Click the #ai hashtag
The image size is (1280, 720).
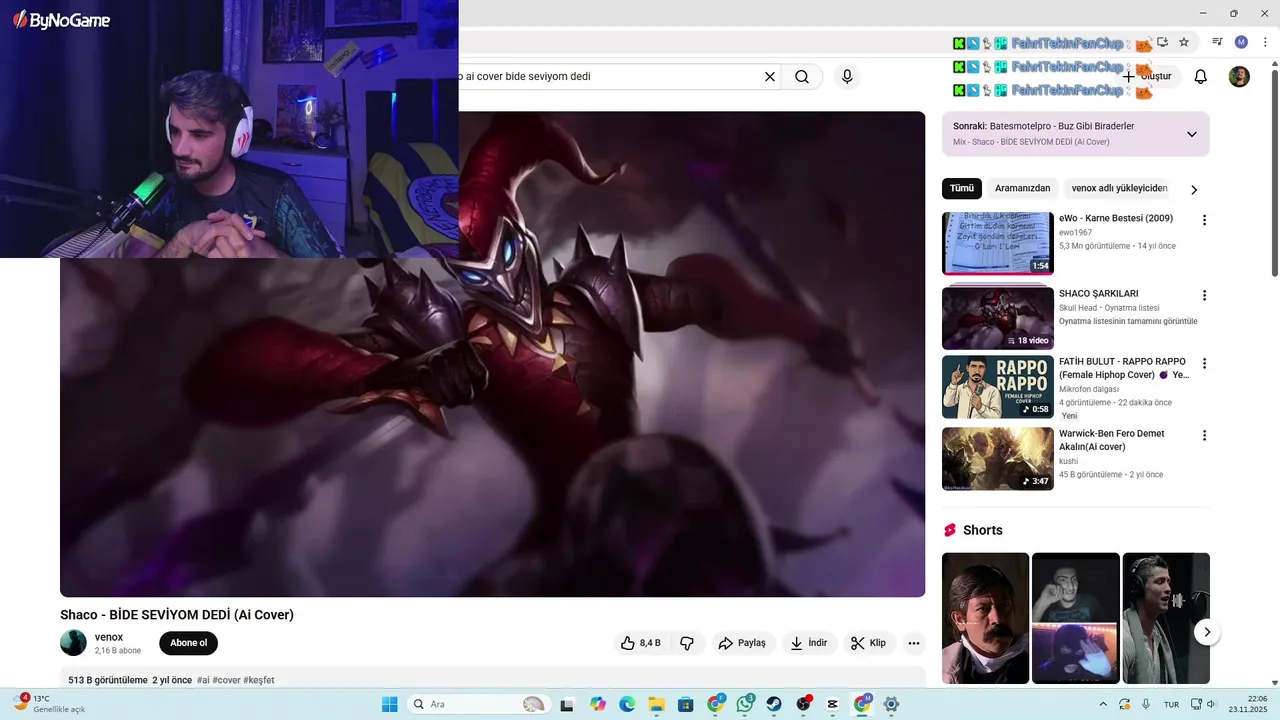point(203,680)
